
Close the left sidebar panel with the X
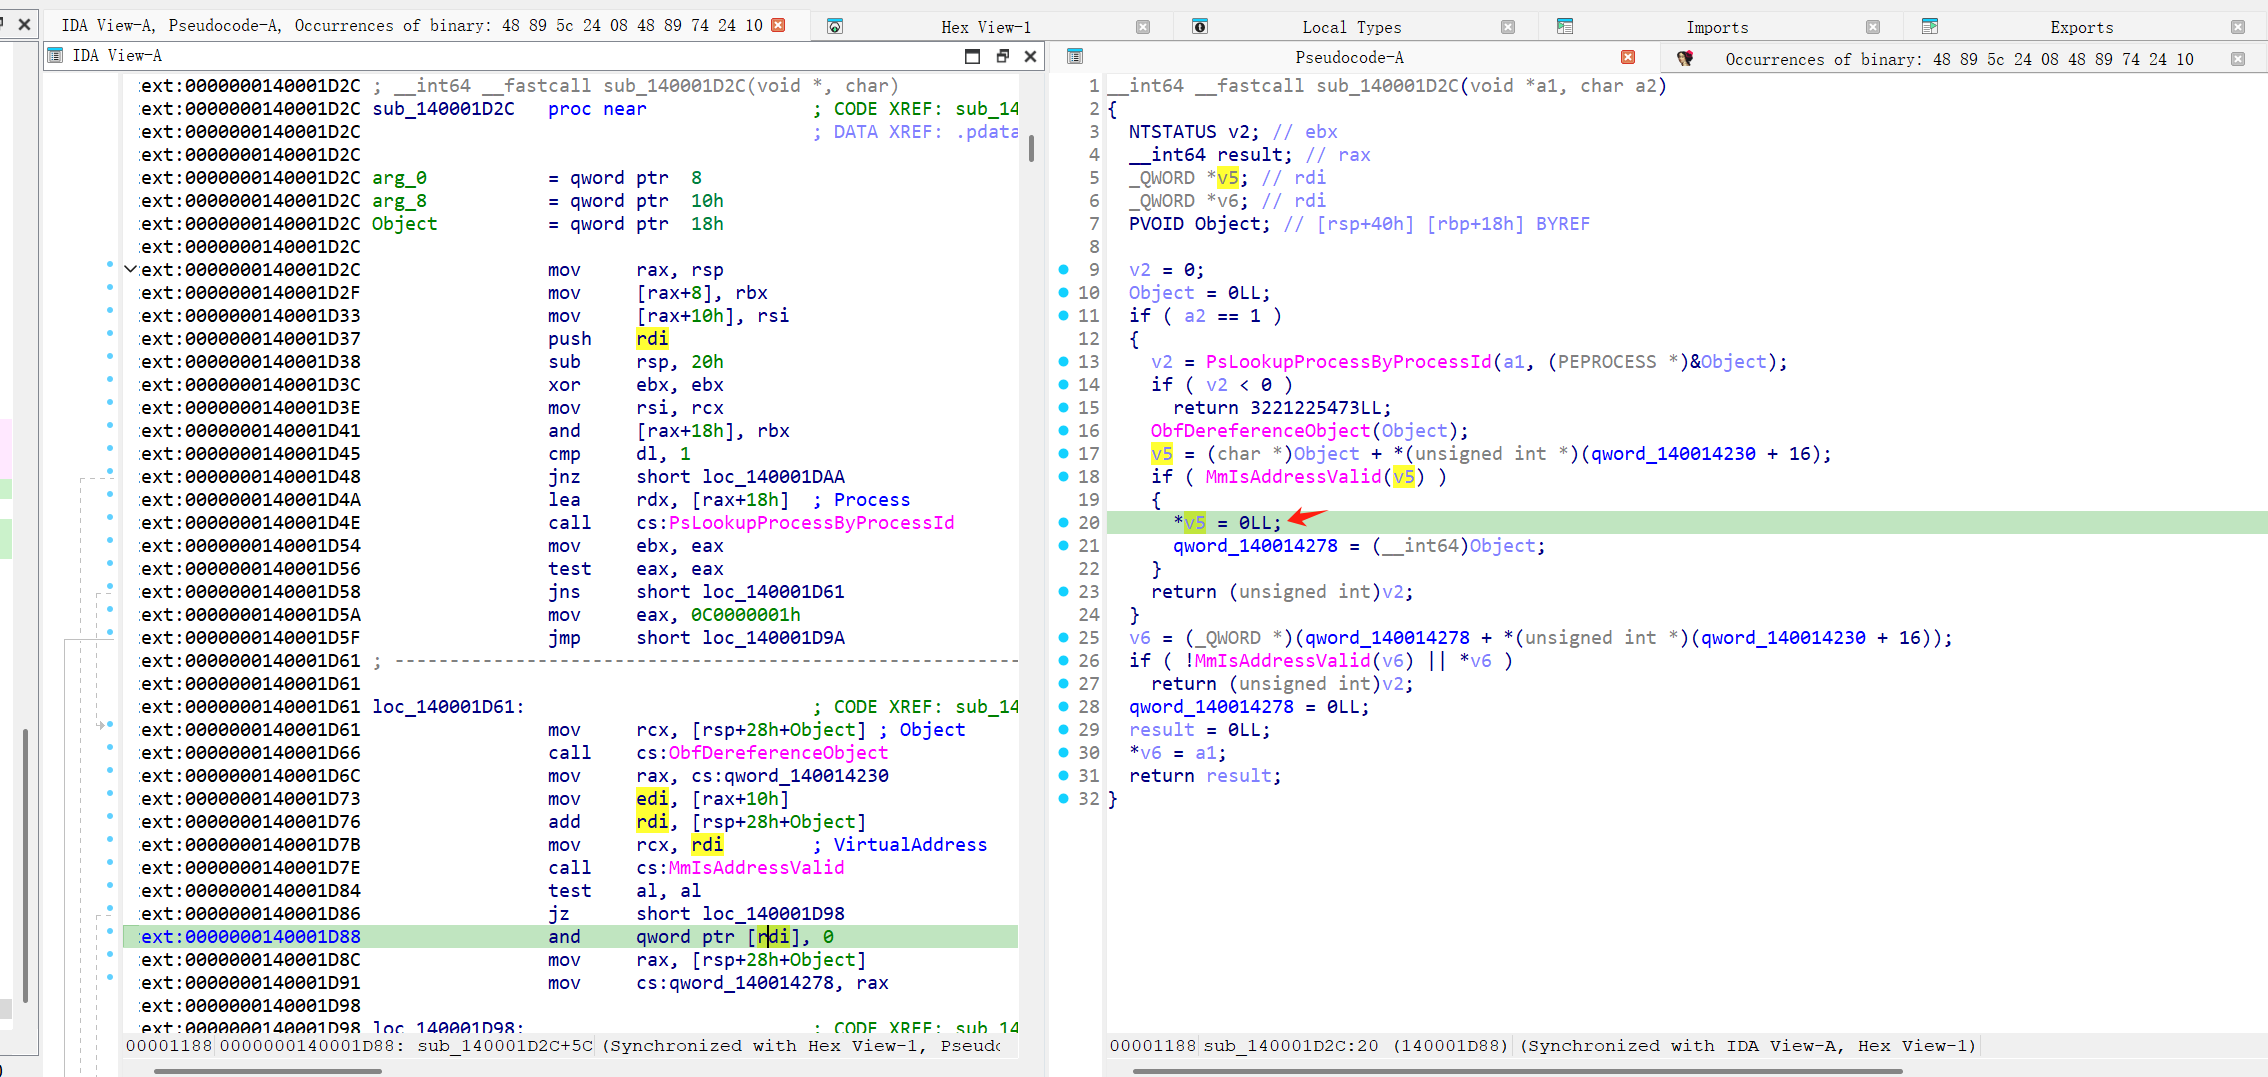[x=25, y=24]
